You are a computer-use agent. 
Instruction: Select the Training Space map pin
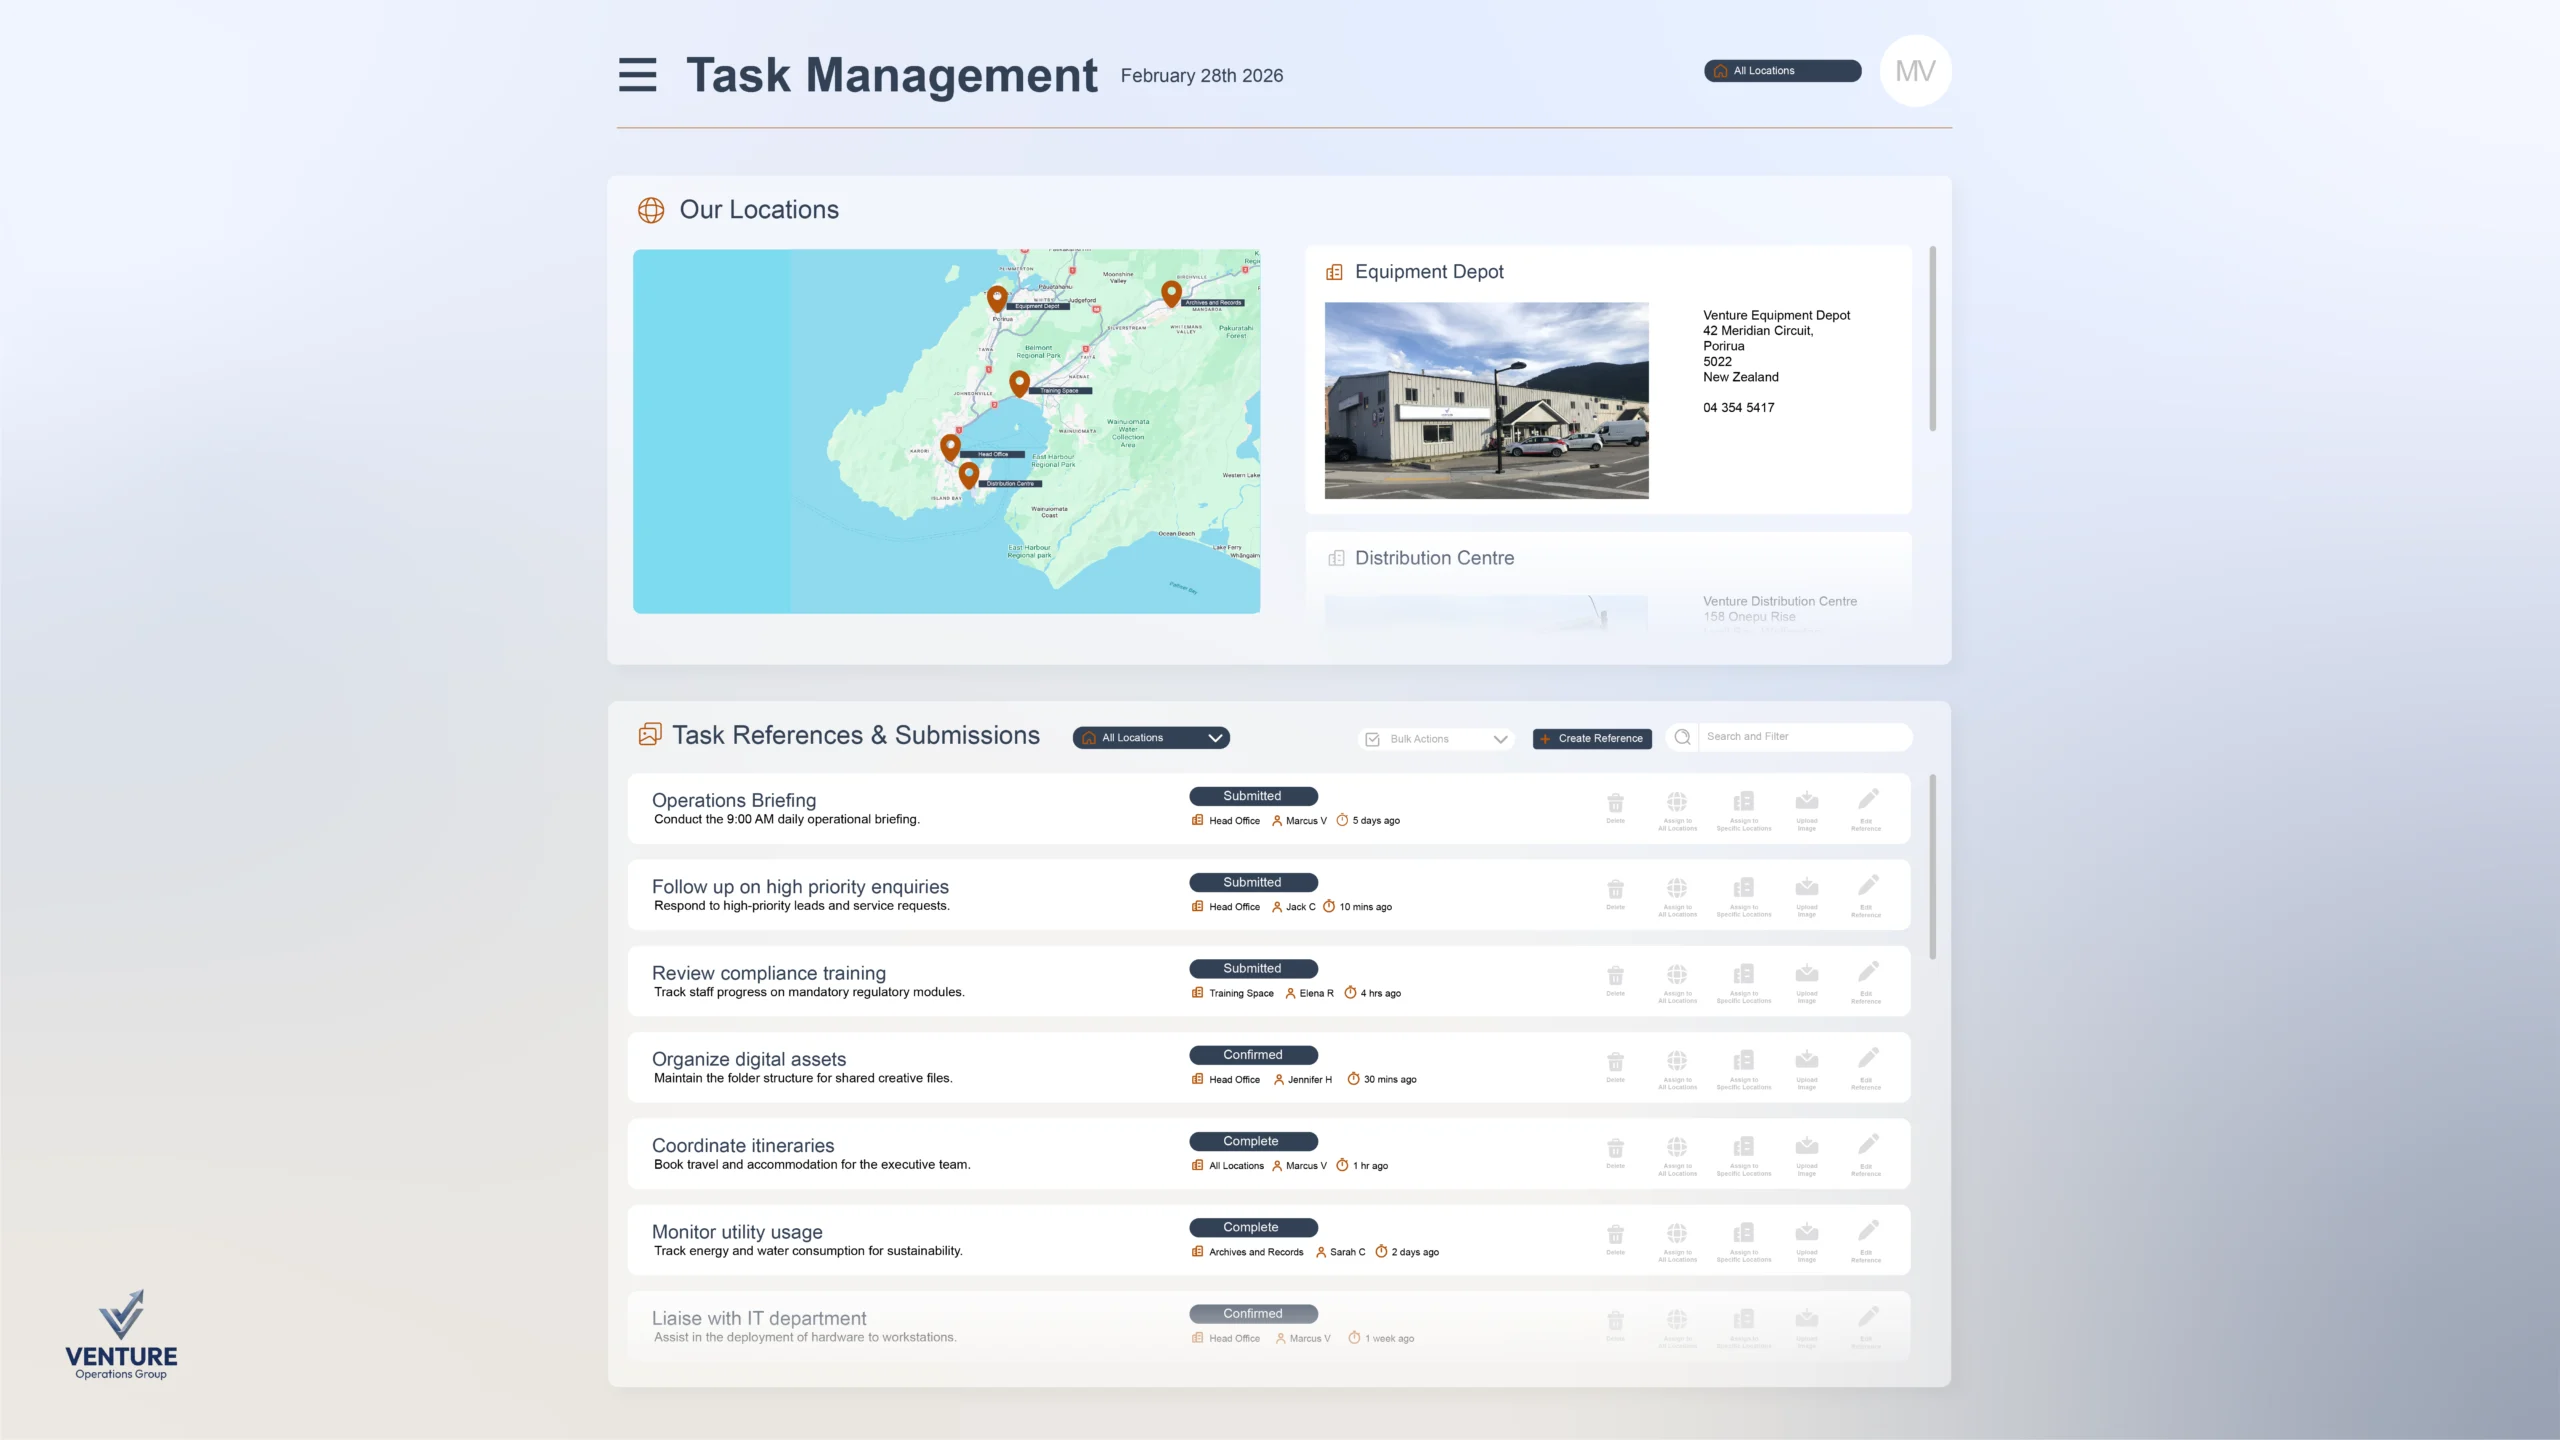tap(1019, 384)
